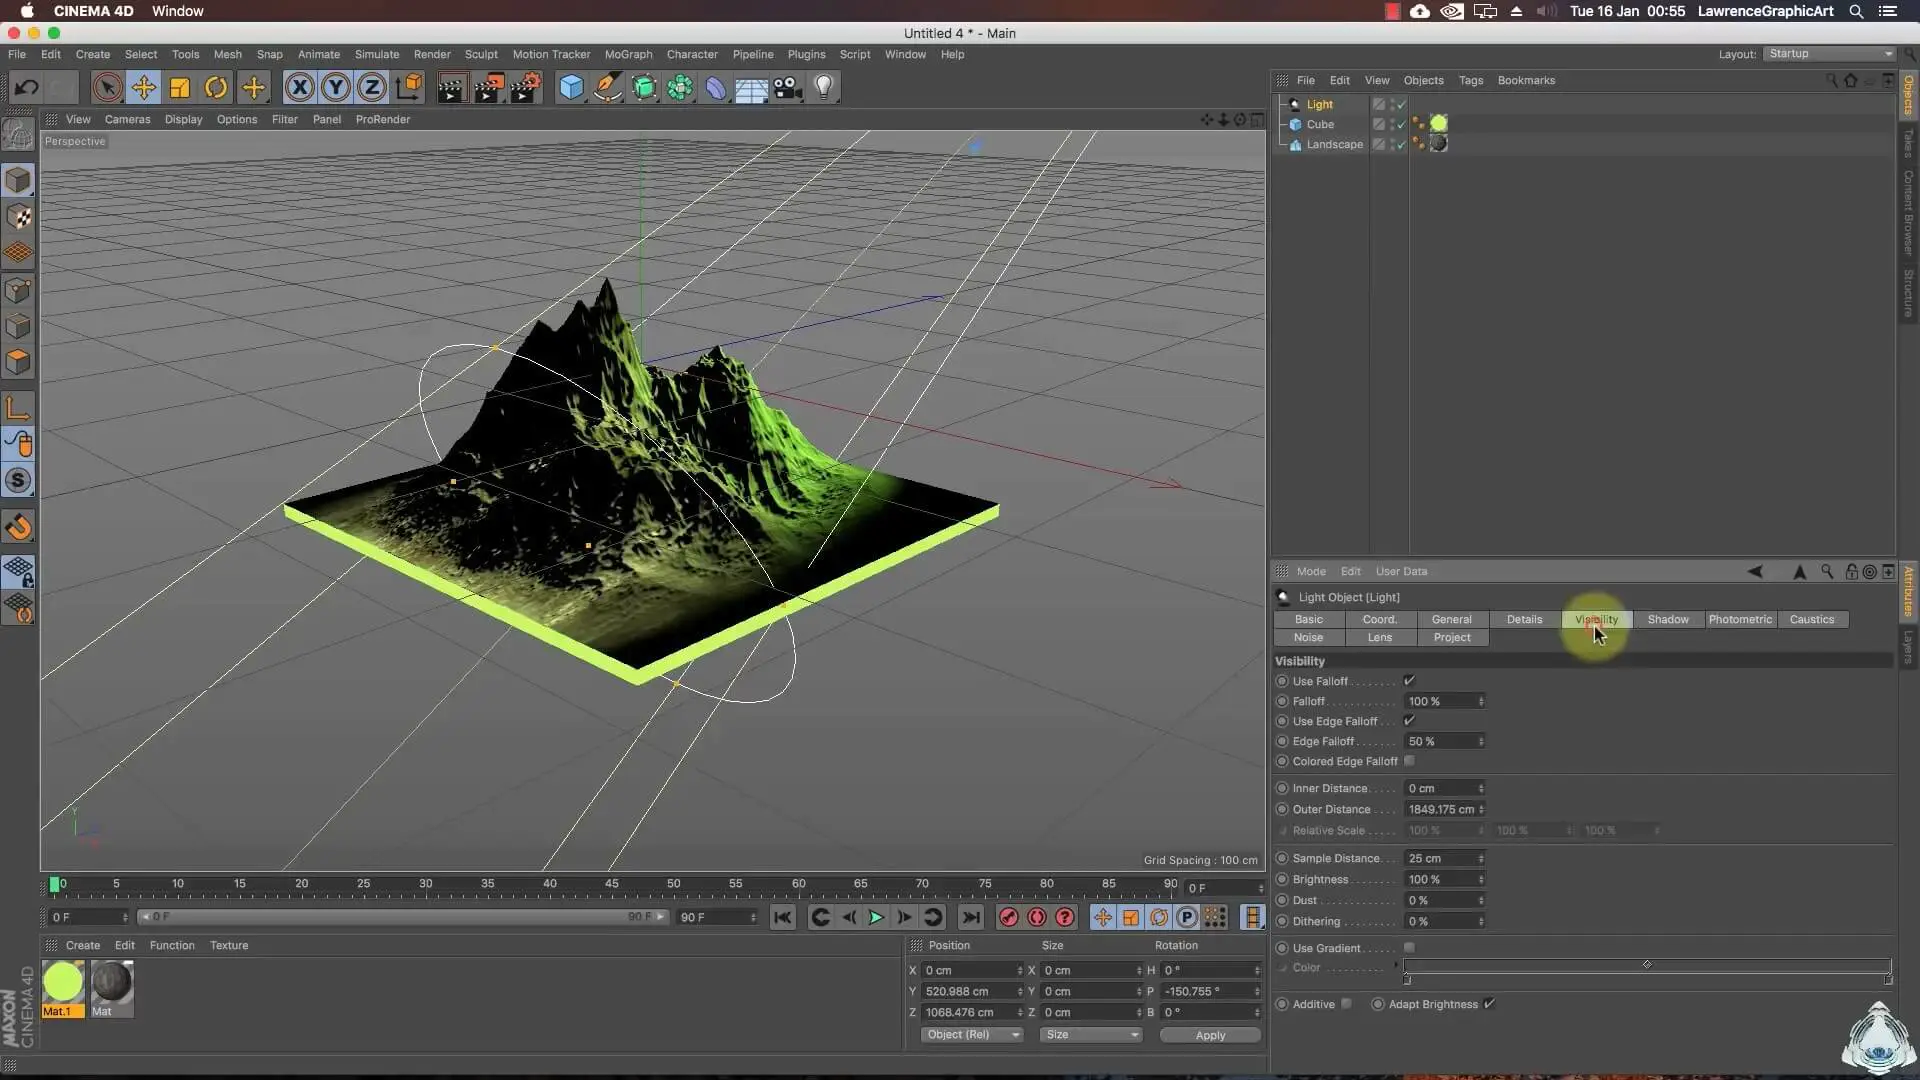
Task: Select the Live Selection tool
Action: click(x=107, y=88)
